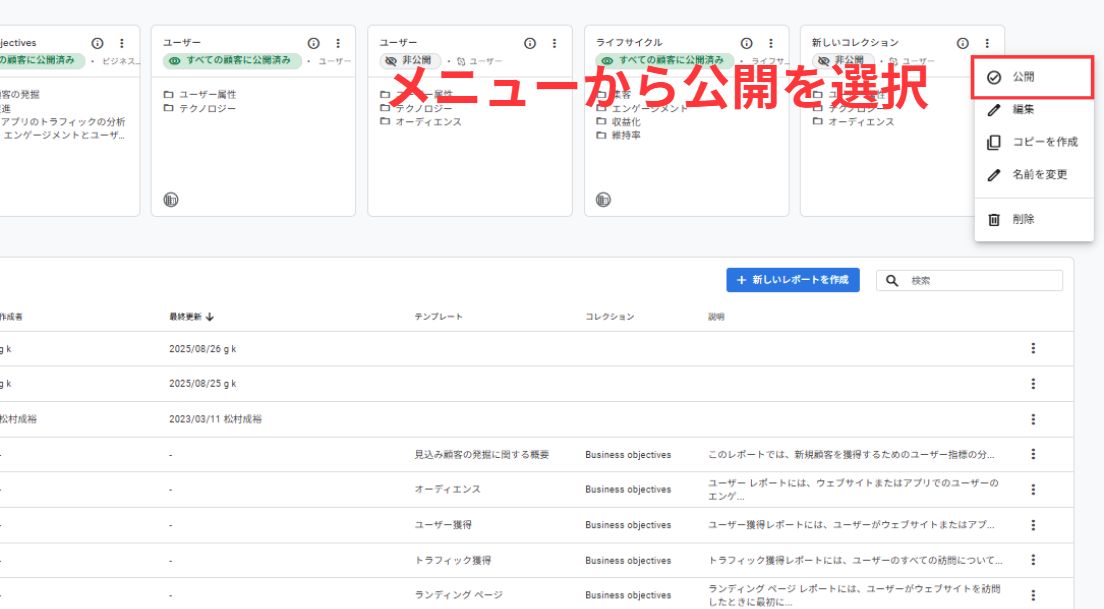Click the pencil icon next to 名前を変更
This screenshot has width=1104, height=609.
click(x=993, y=175)
